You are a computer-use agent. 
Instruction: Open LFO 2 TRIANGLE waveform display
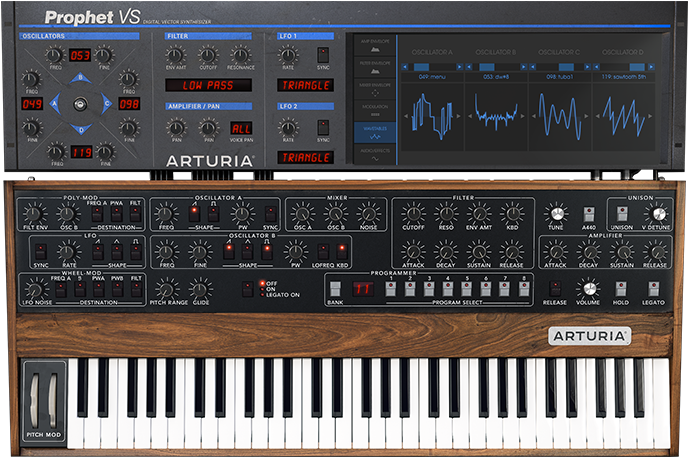[x=305, y=157]
